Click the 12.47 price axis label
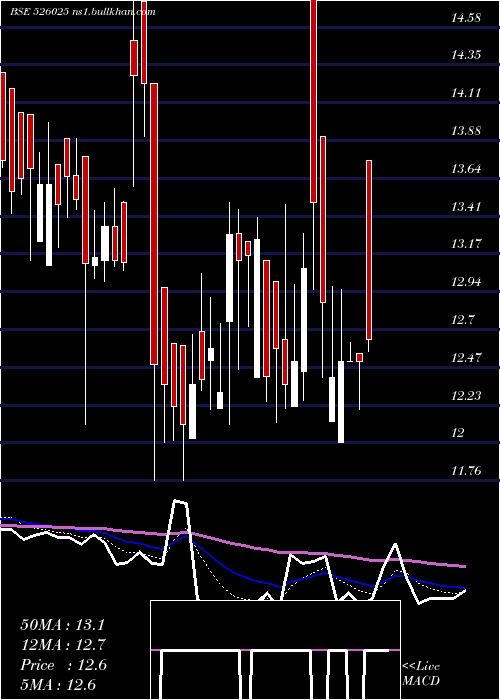This screenshot has width=500, height=700. pos(466,358)
